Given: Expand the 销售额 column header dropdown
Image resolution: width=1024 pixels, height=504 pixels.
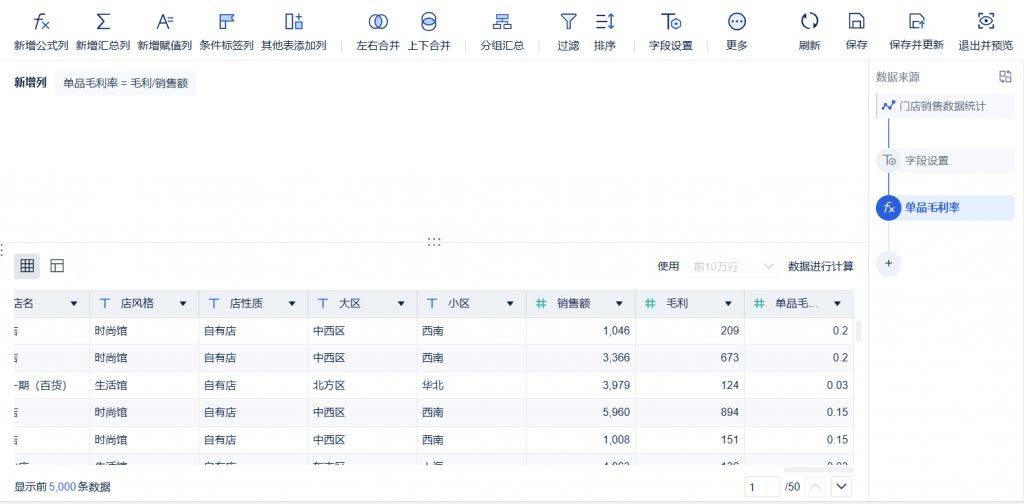Looking at the screenshot, I should tap(619, 303).
